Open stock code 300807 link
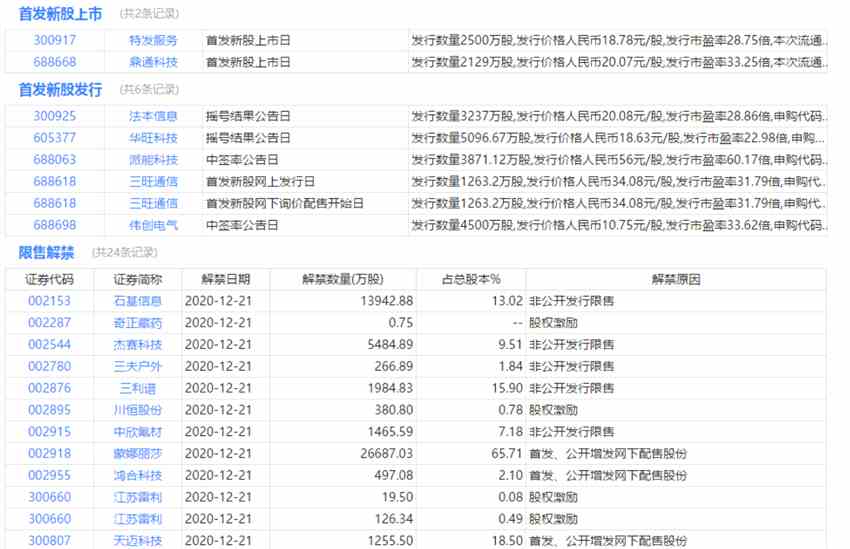Image resolution: width=850 pixels, height=549 pixels. [49, 540]
